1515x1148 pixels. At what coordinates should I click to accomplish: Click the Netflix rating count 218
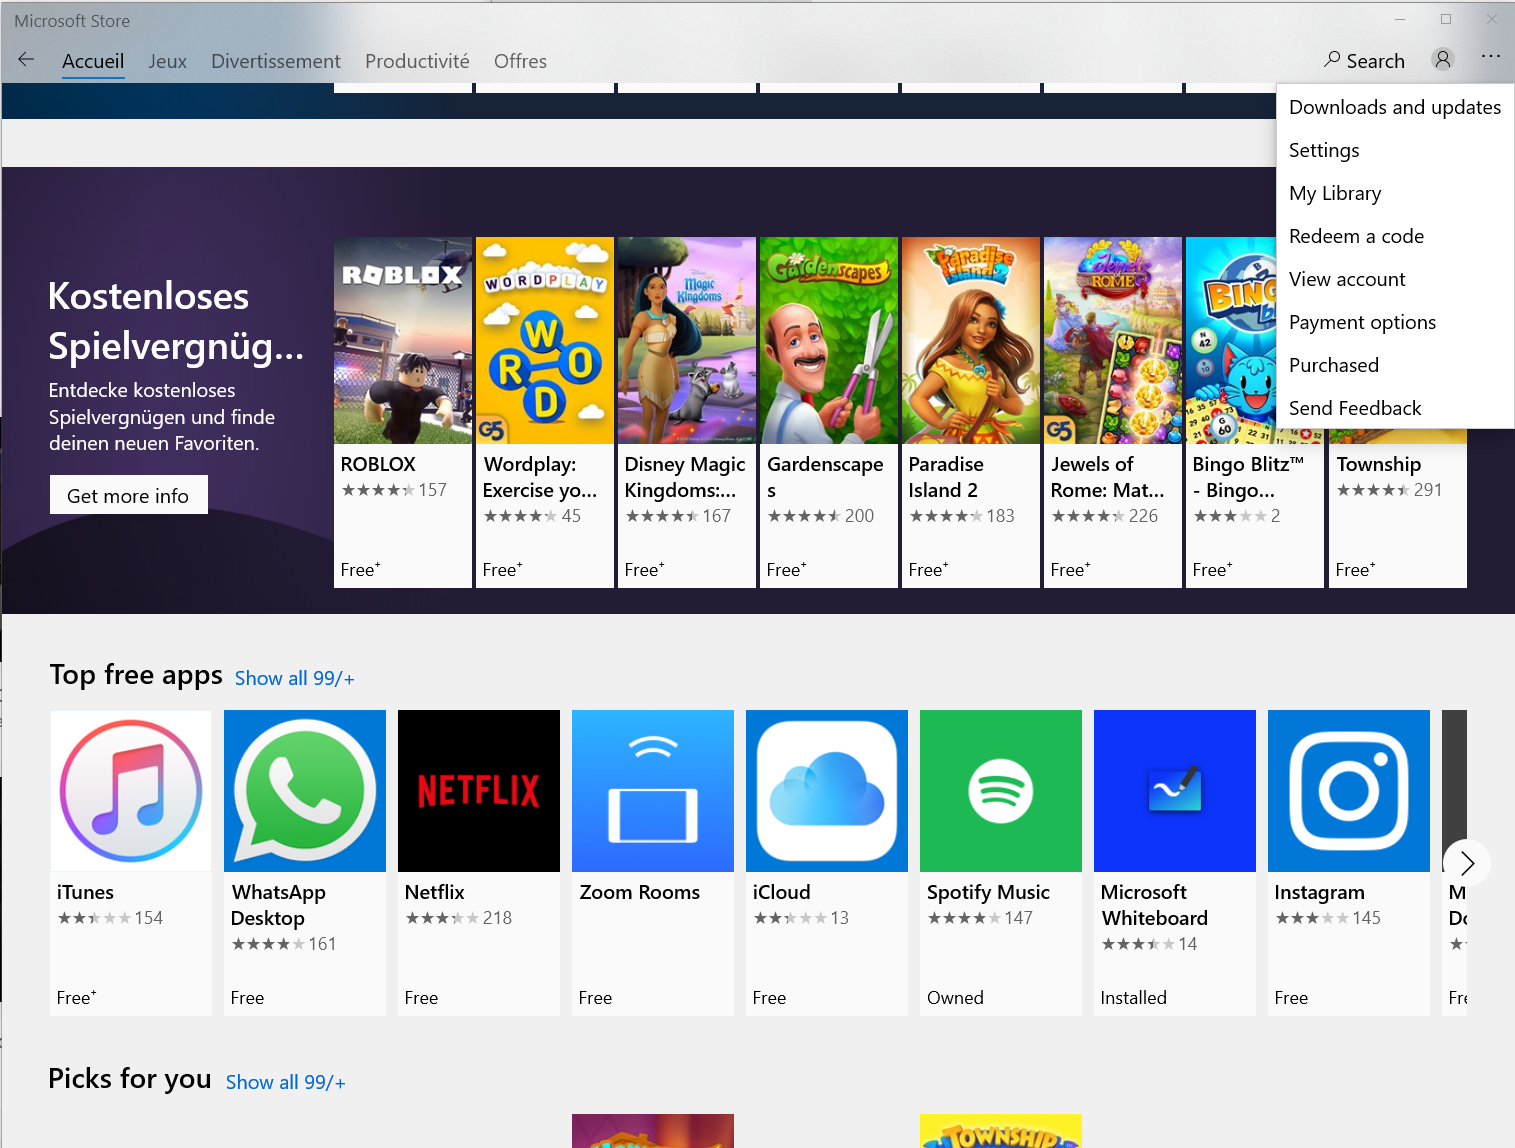click(497, 918)
